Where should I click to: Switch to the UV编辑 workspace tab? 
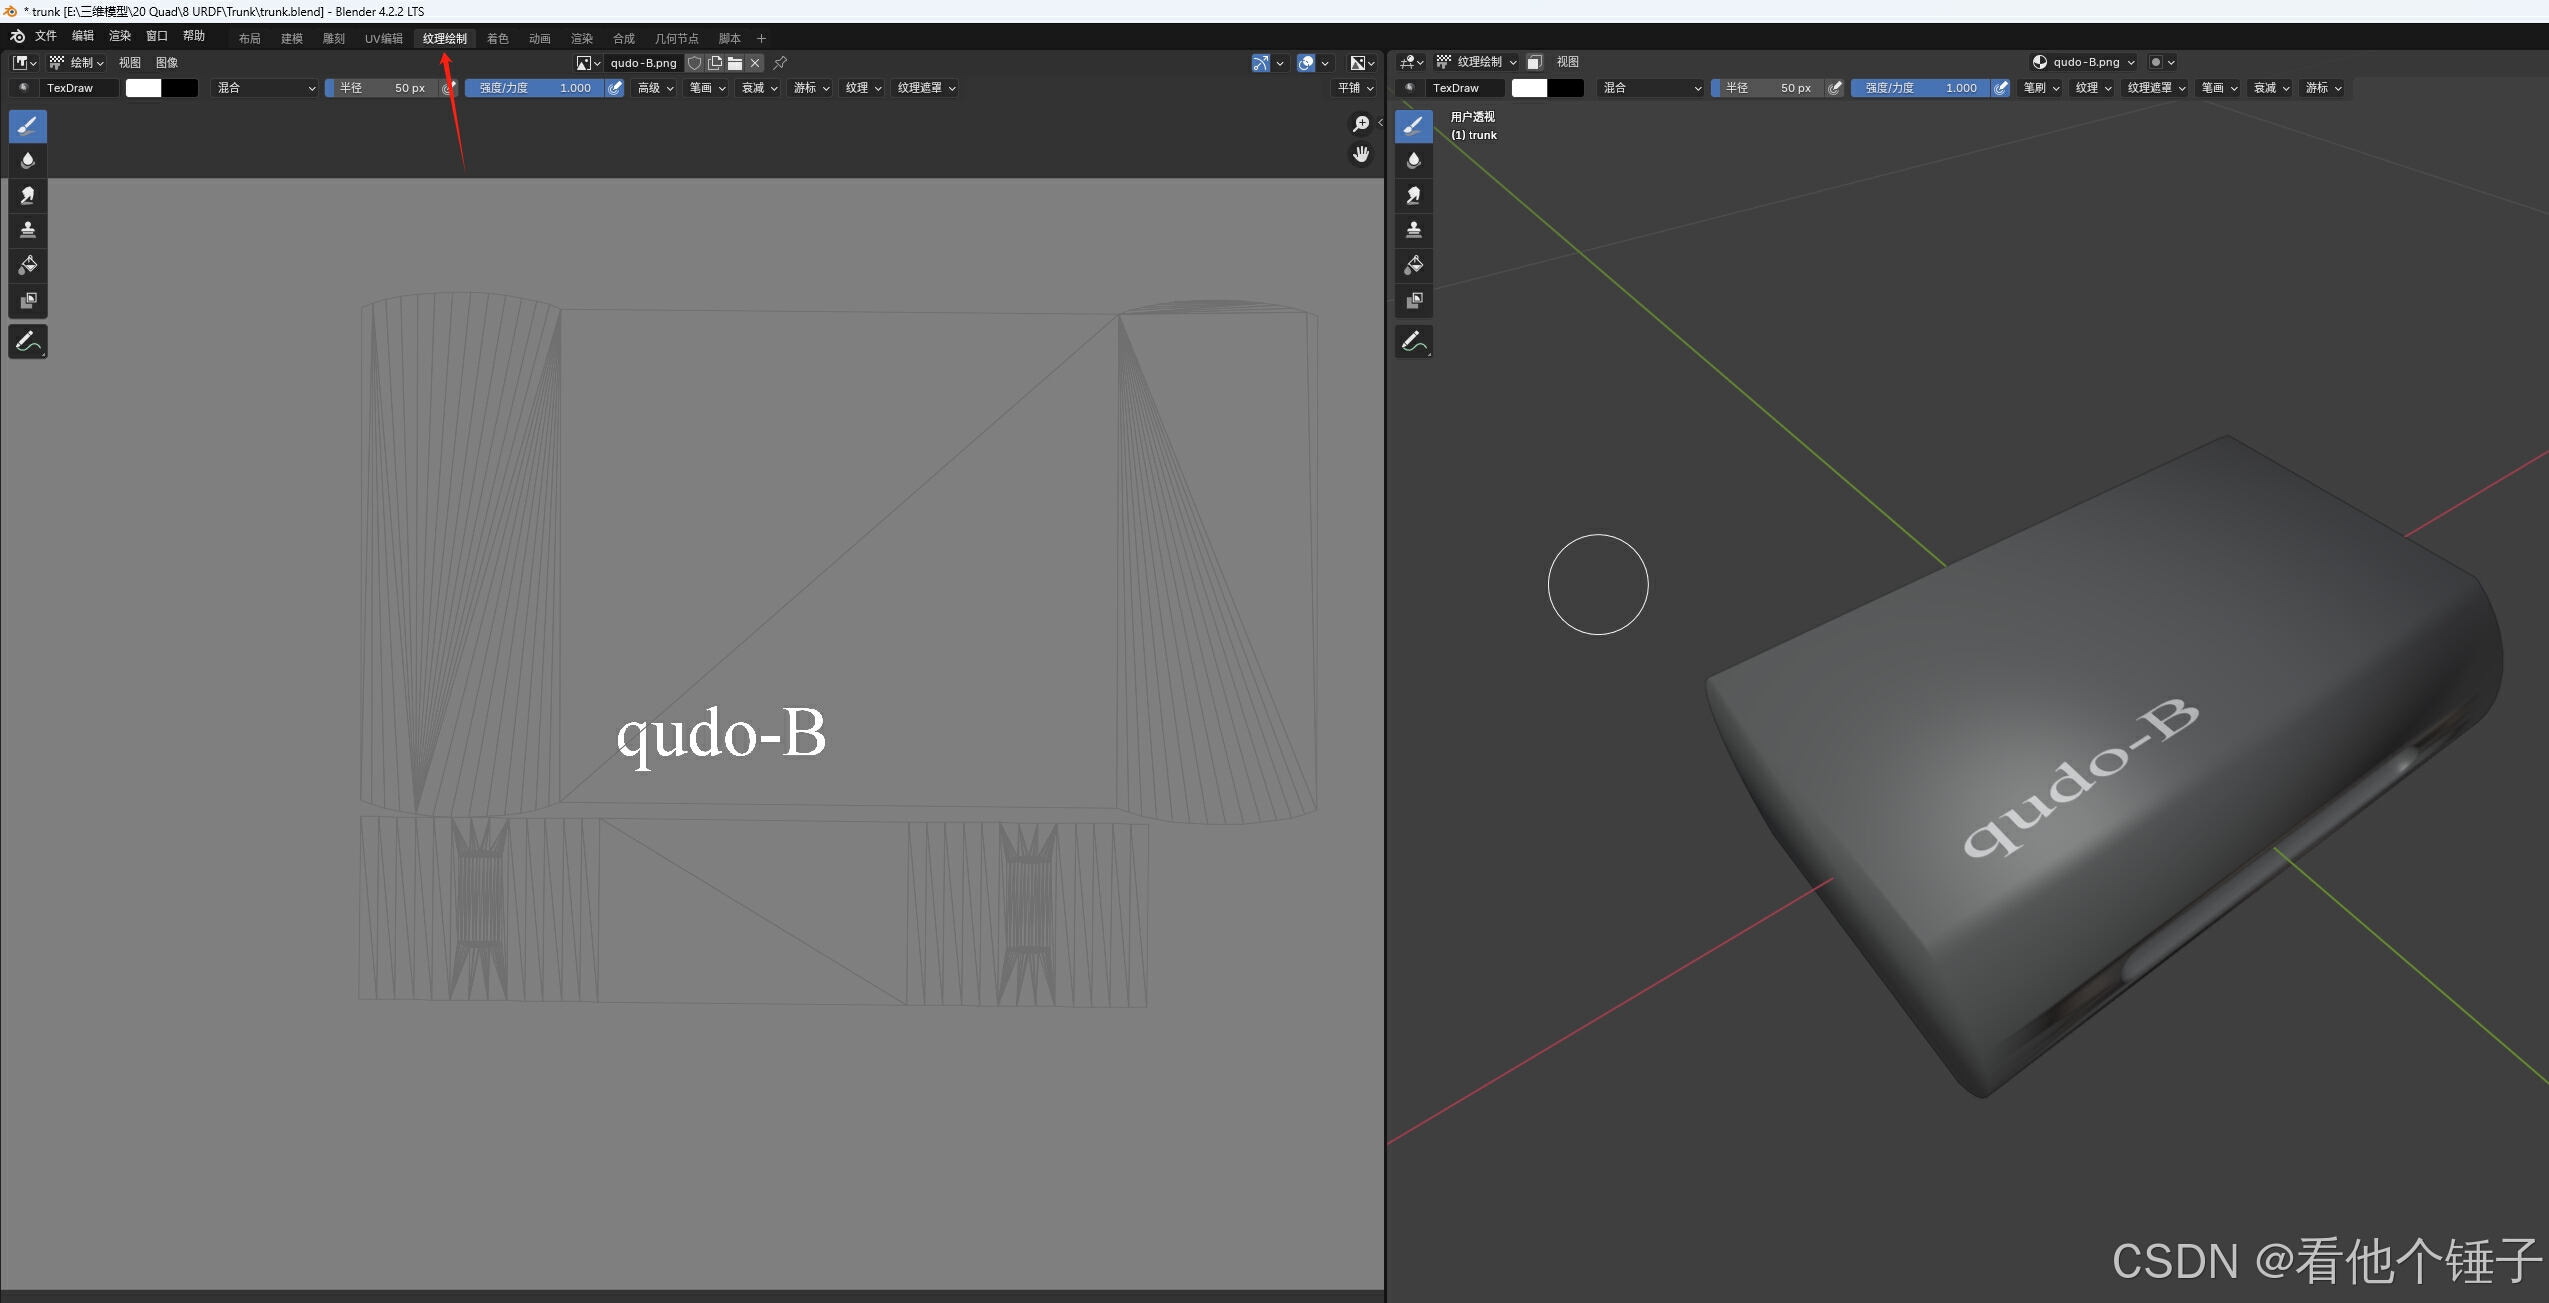click(x=383, y=38)
